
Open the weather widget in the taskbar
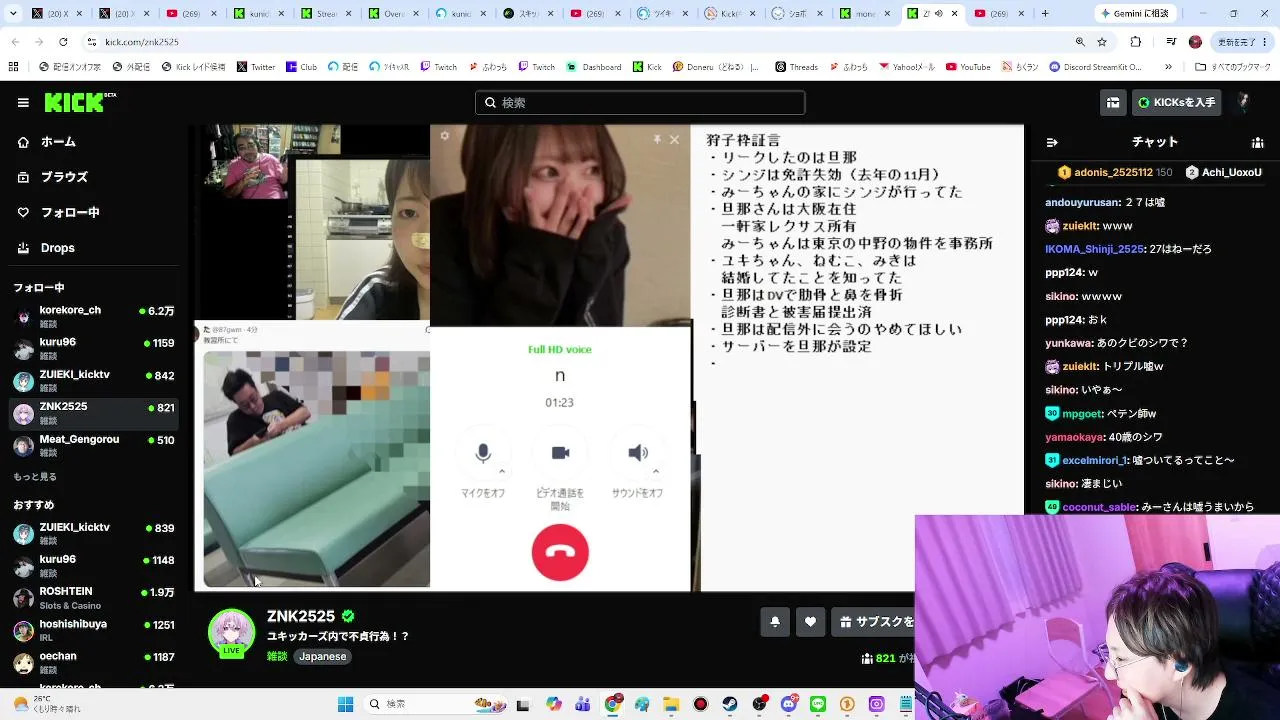(x=45, y=704)
